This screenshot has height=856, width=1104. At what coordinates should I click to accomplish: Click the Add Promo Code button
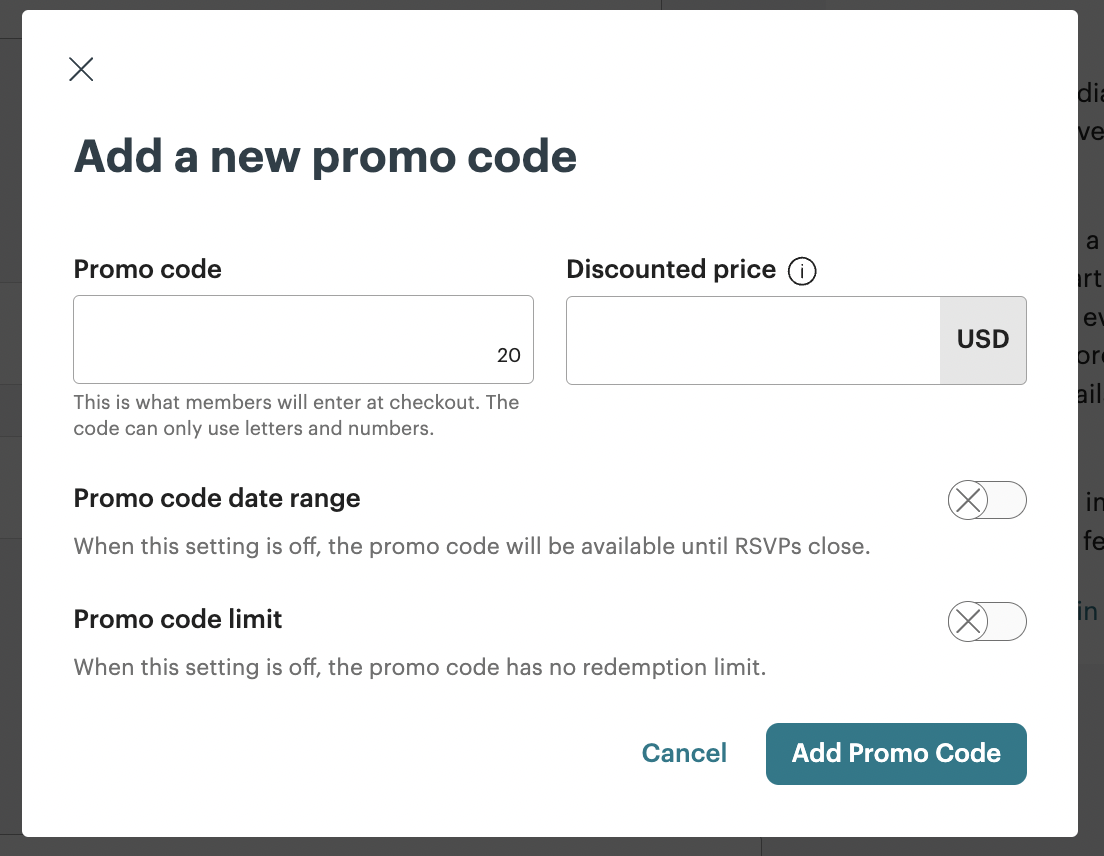tap(896, 753)
